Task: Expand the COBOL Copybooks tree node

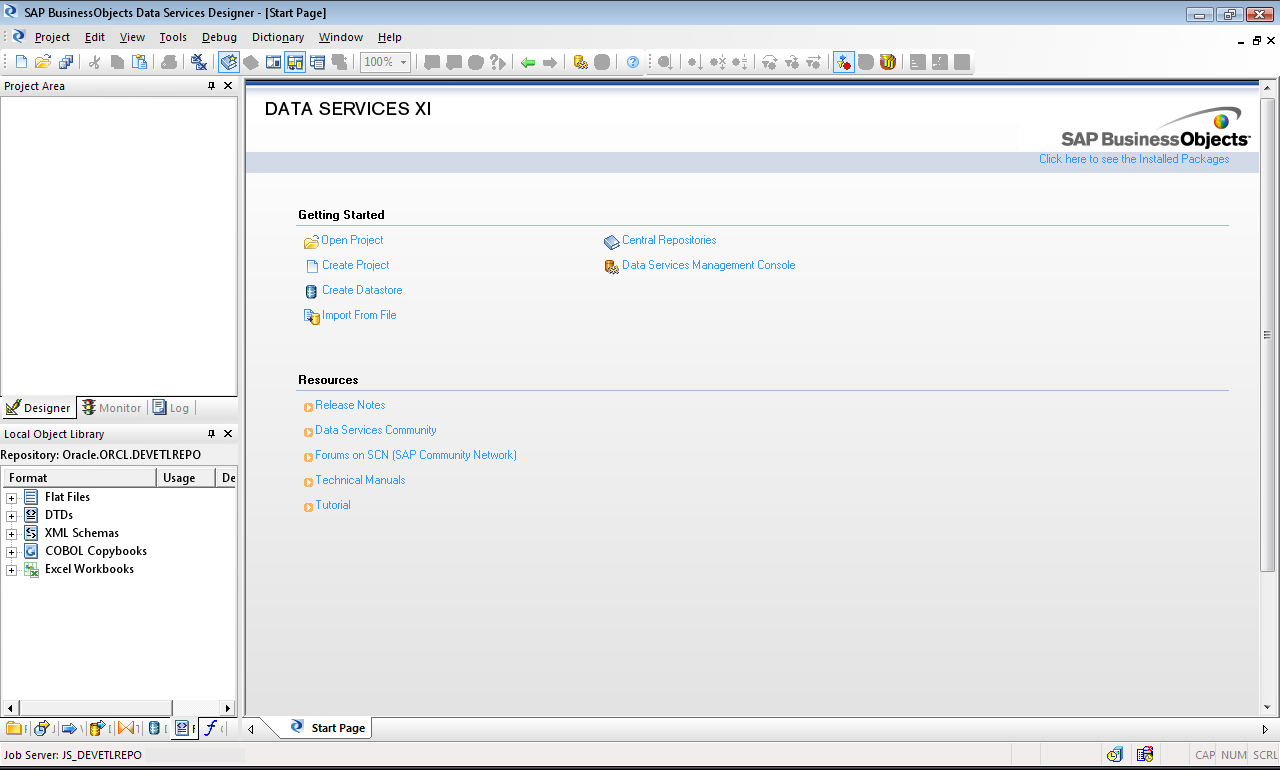Action: click(x=12, y=551)
